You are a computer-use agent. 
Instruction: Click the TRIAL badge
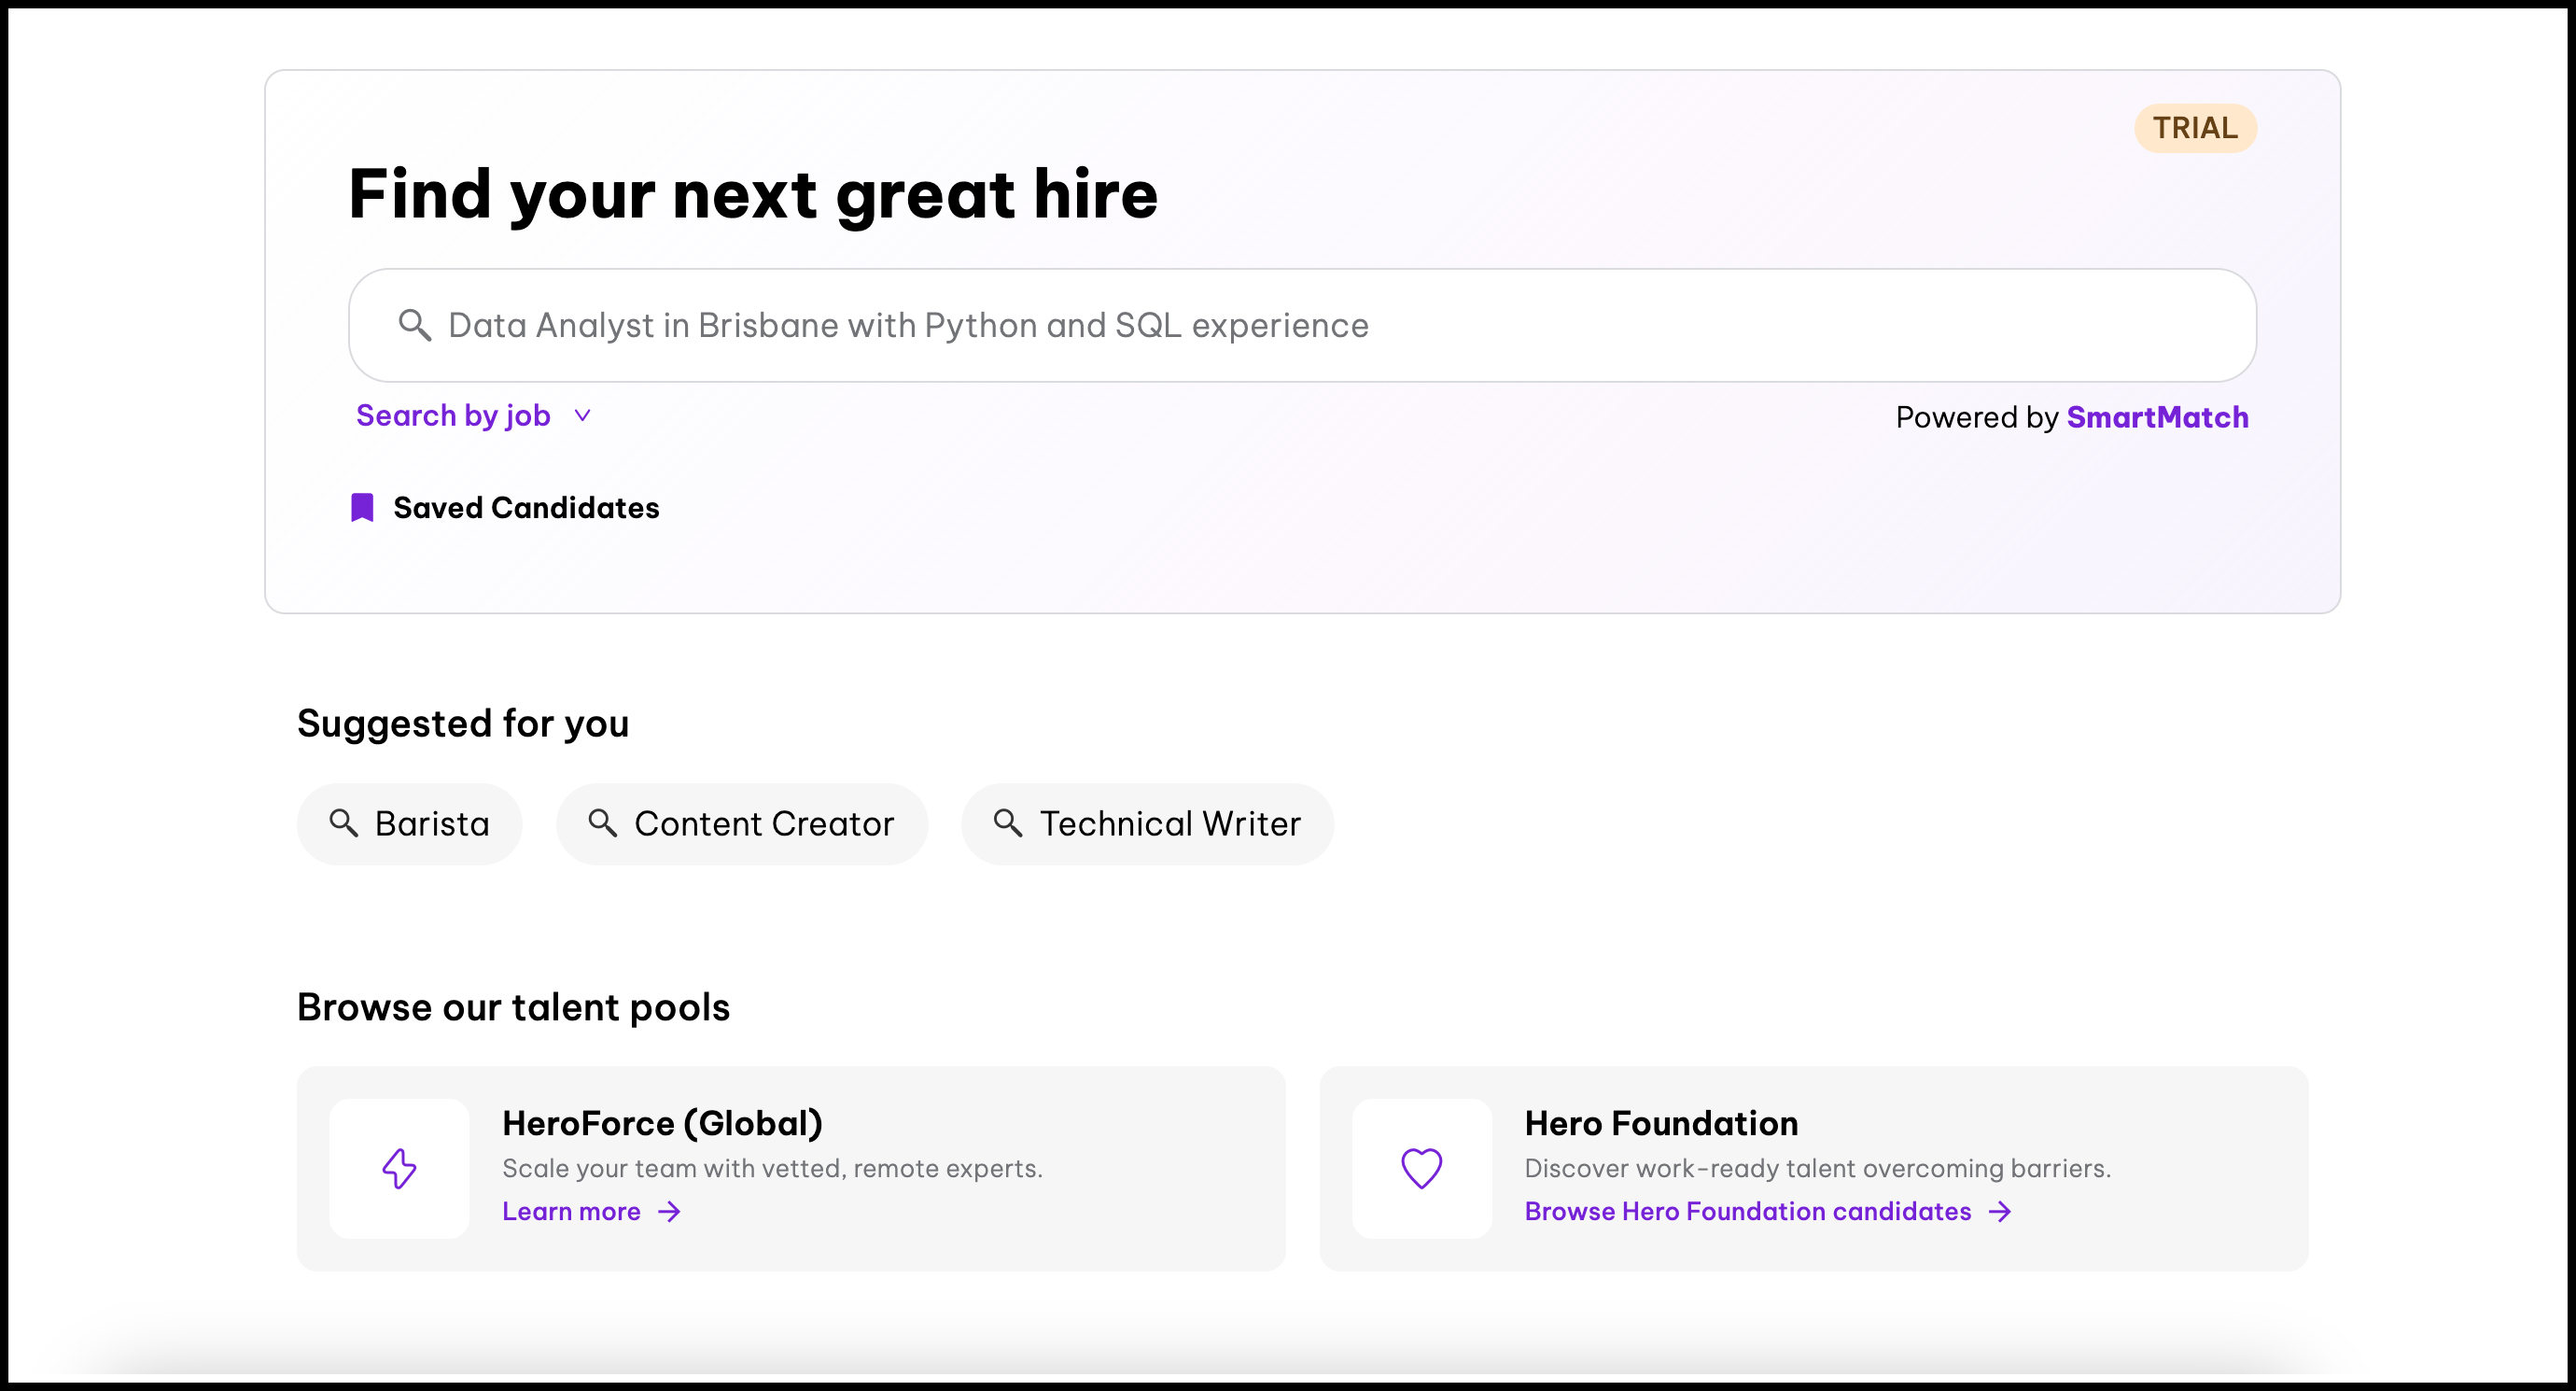[2194, 128]
